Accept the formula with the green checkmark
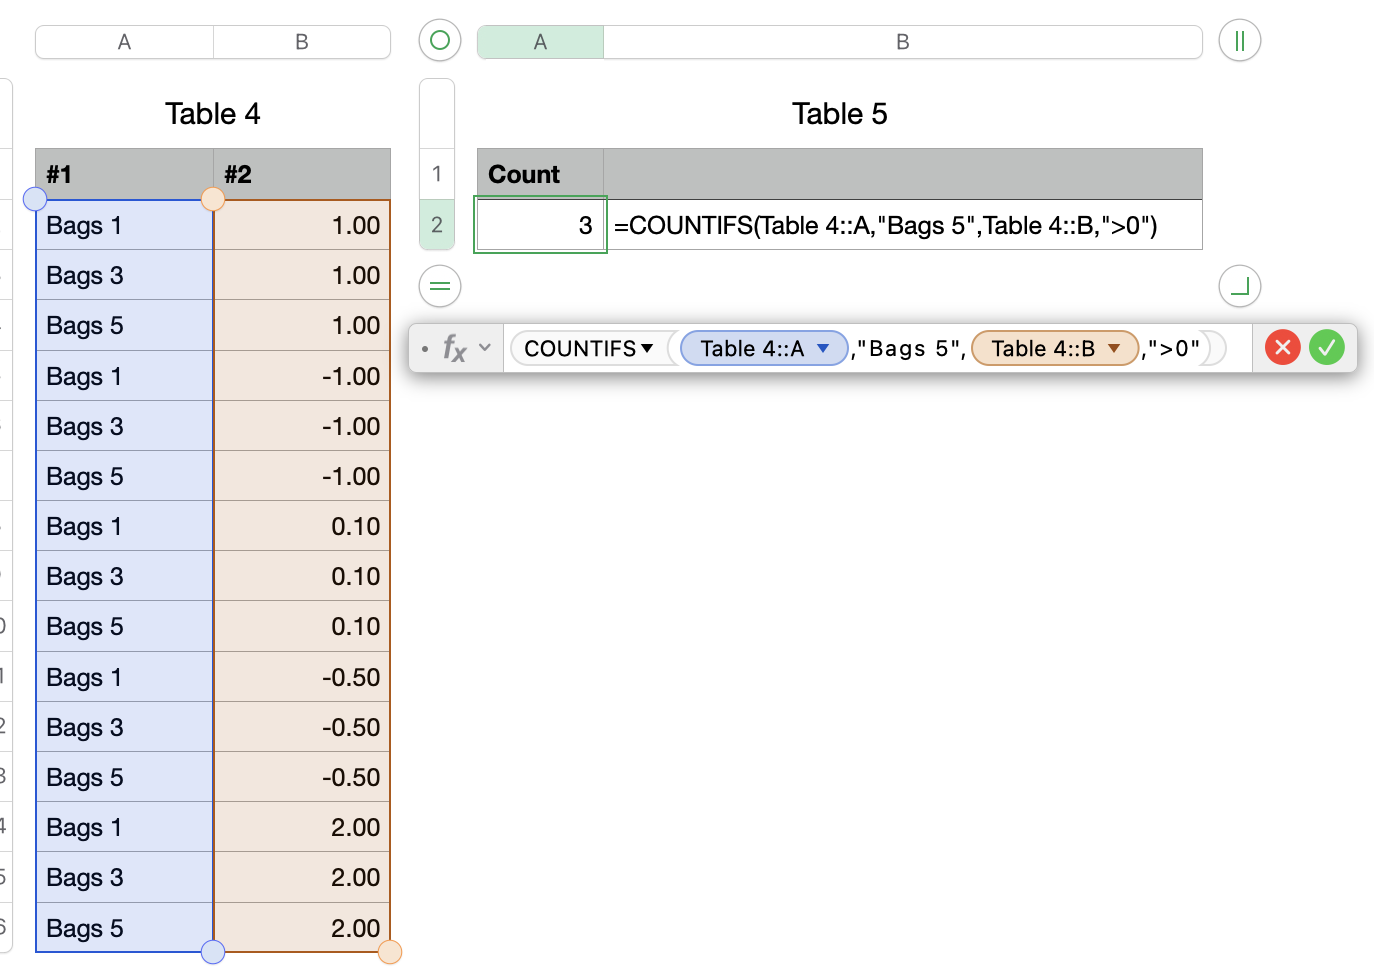Screen dimensions: 1374x980 click(1327, 347)
